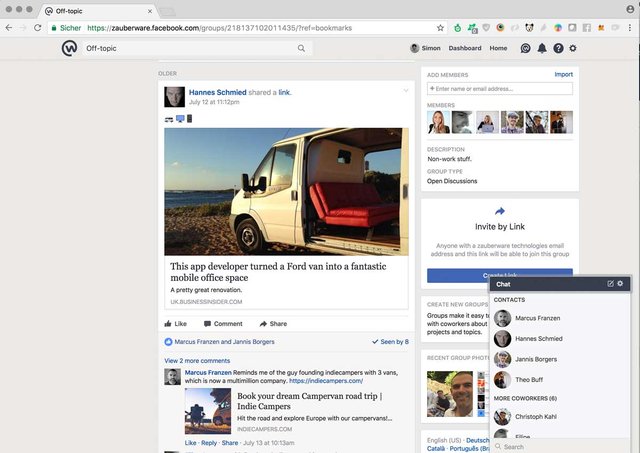Open chat with Jannis Borgers
Screen dimensions: 640x453
pos(559,359)
